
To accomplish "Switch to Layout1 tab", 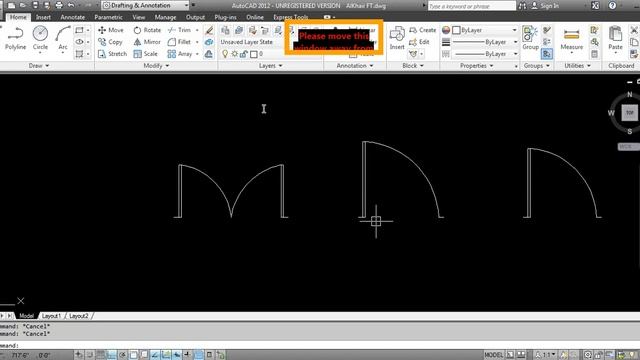I will tap(51, 316).
